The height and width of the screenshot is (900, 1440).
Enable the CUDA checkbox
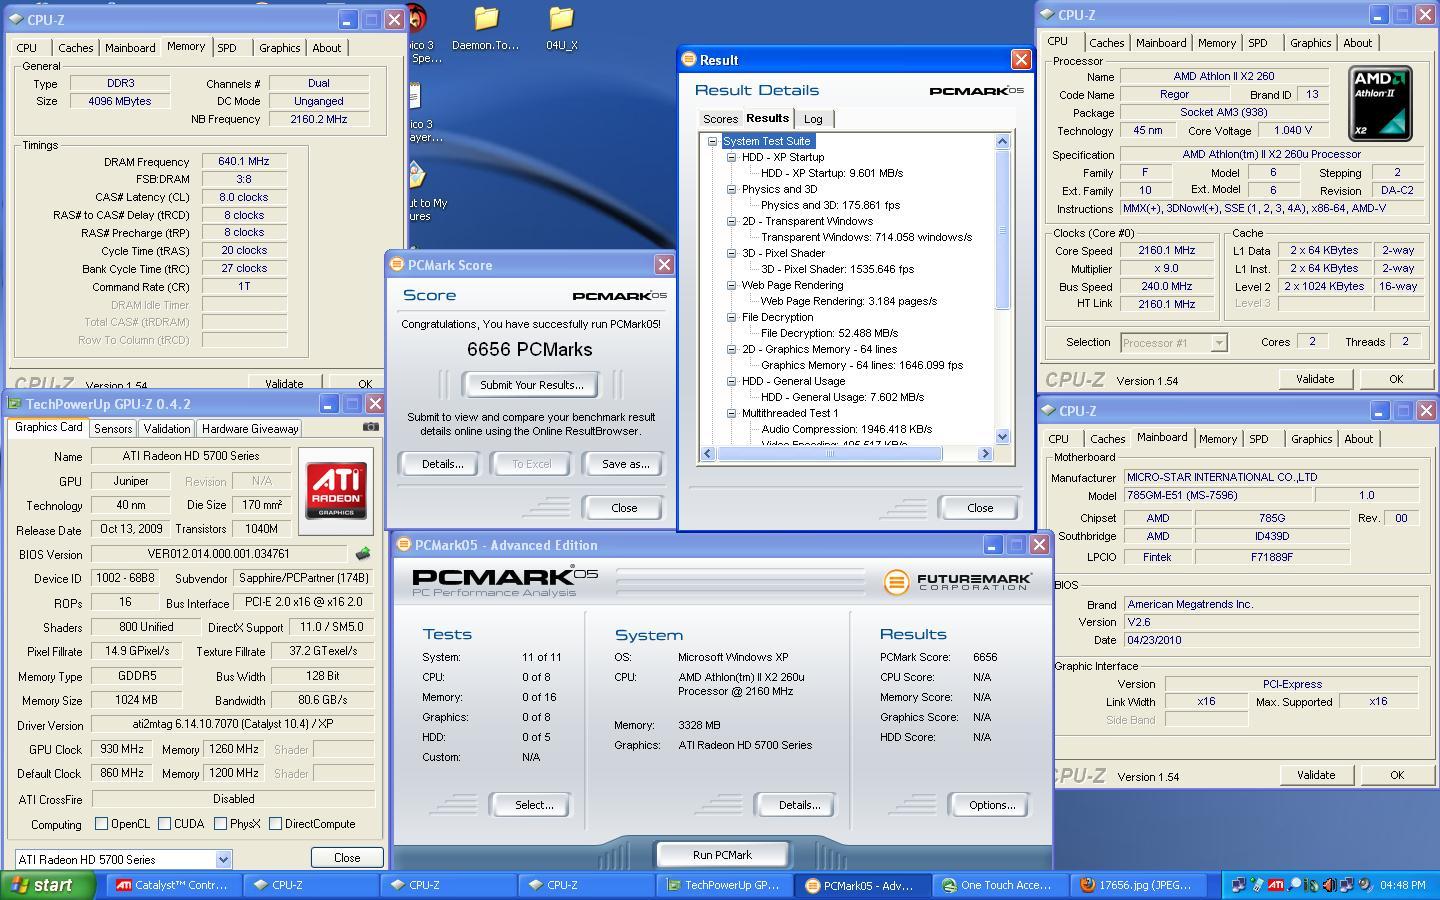pyautogui.click(x=164, y=824)
